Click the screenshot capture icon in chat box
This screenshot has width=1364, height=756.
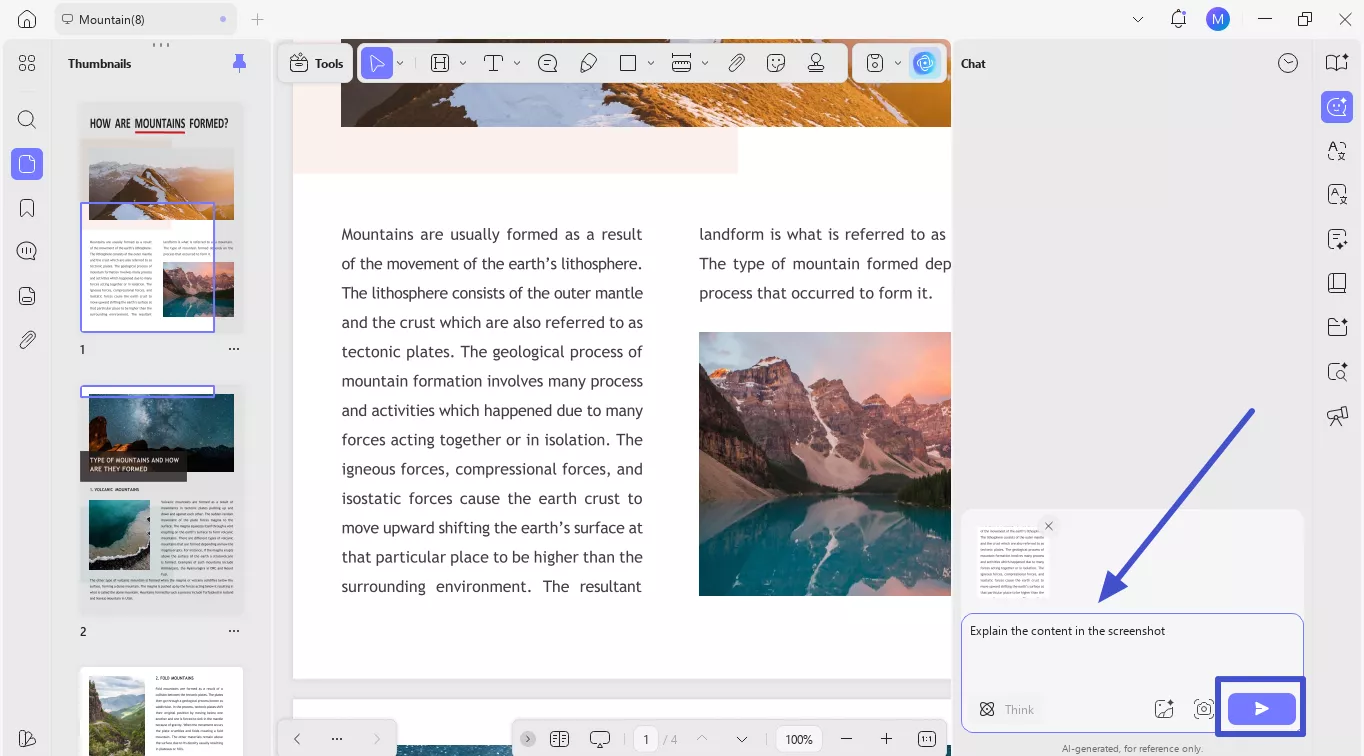pyautogui.click(x=1204, y=709)
